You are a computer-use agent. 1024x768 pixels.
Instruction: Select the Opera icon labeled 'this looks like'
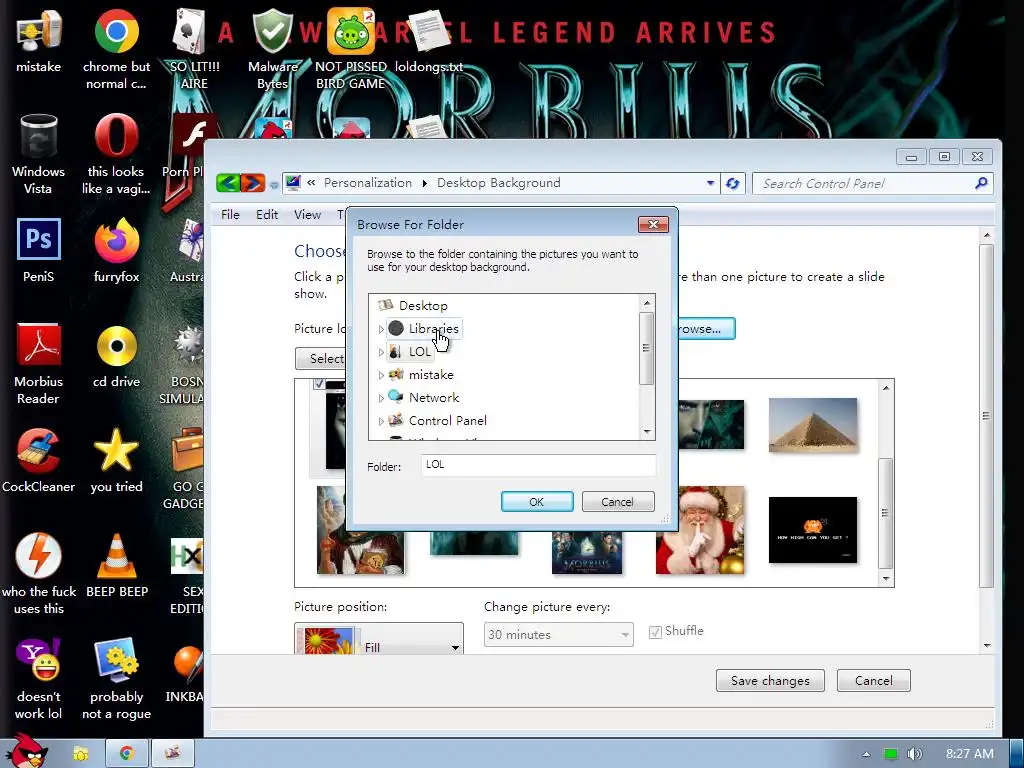[116, 154]
